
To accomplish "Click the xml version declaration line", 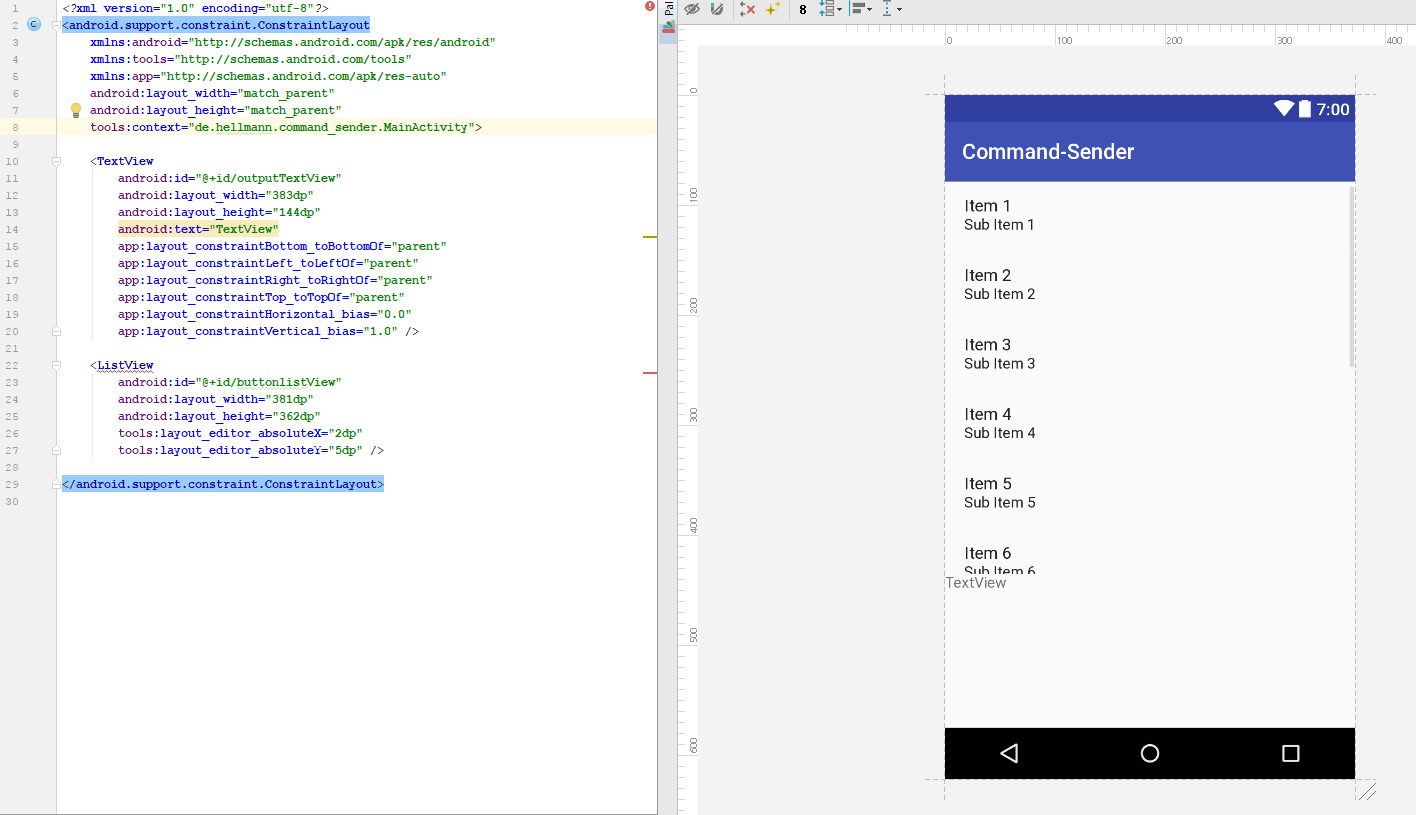I will pyautogui.click(x=195, y=8).
